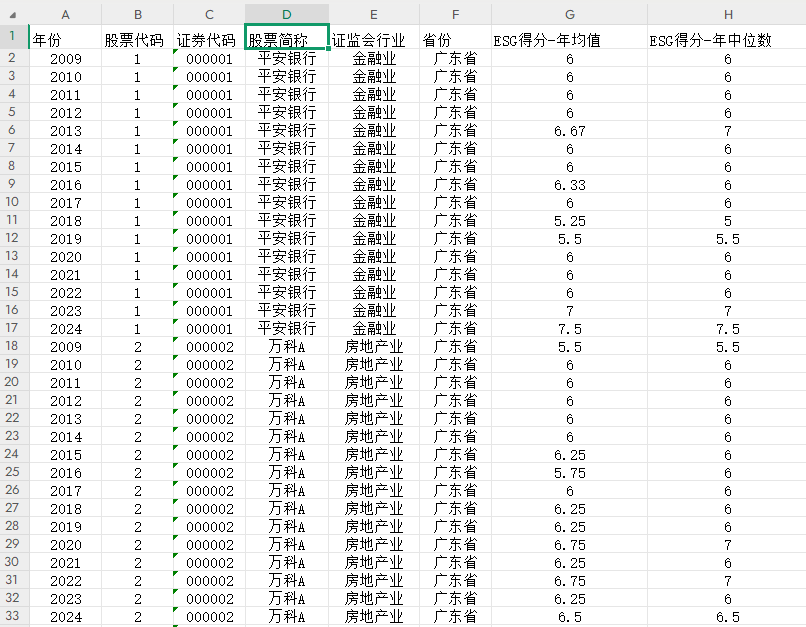Click 万科A cell in row 18
Image resolution: width=806 pixels, height=627 pixels.
click(287, 346)
